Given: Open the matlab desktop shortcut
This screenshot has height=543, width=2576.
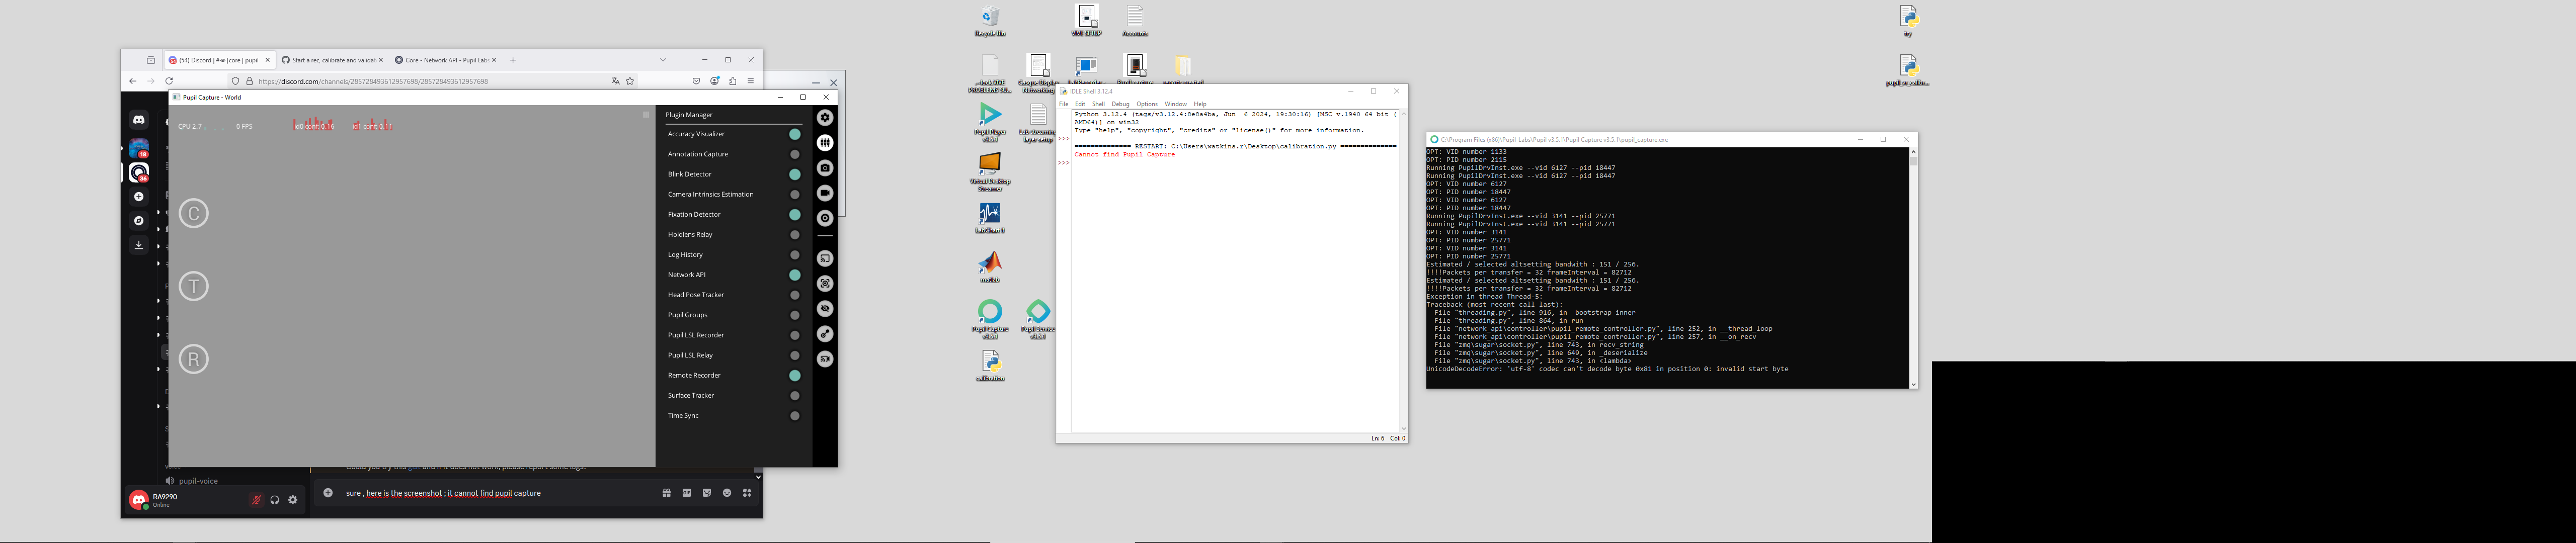Looking at the screenshot, I should [990, 267].
